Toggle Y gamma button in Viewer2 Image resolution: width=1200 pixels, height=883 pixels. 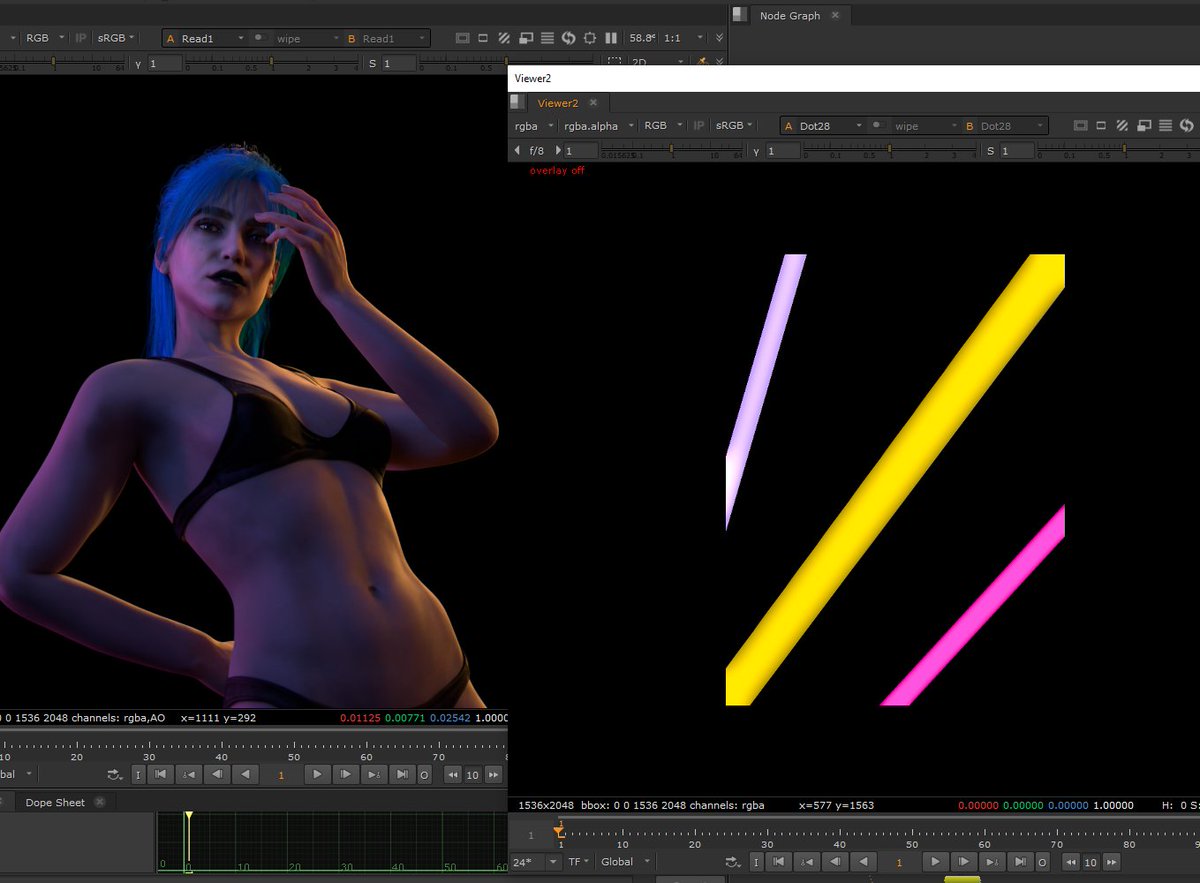coord(756,150)
